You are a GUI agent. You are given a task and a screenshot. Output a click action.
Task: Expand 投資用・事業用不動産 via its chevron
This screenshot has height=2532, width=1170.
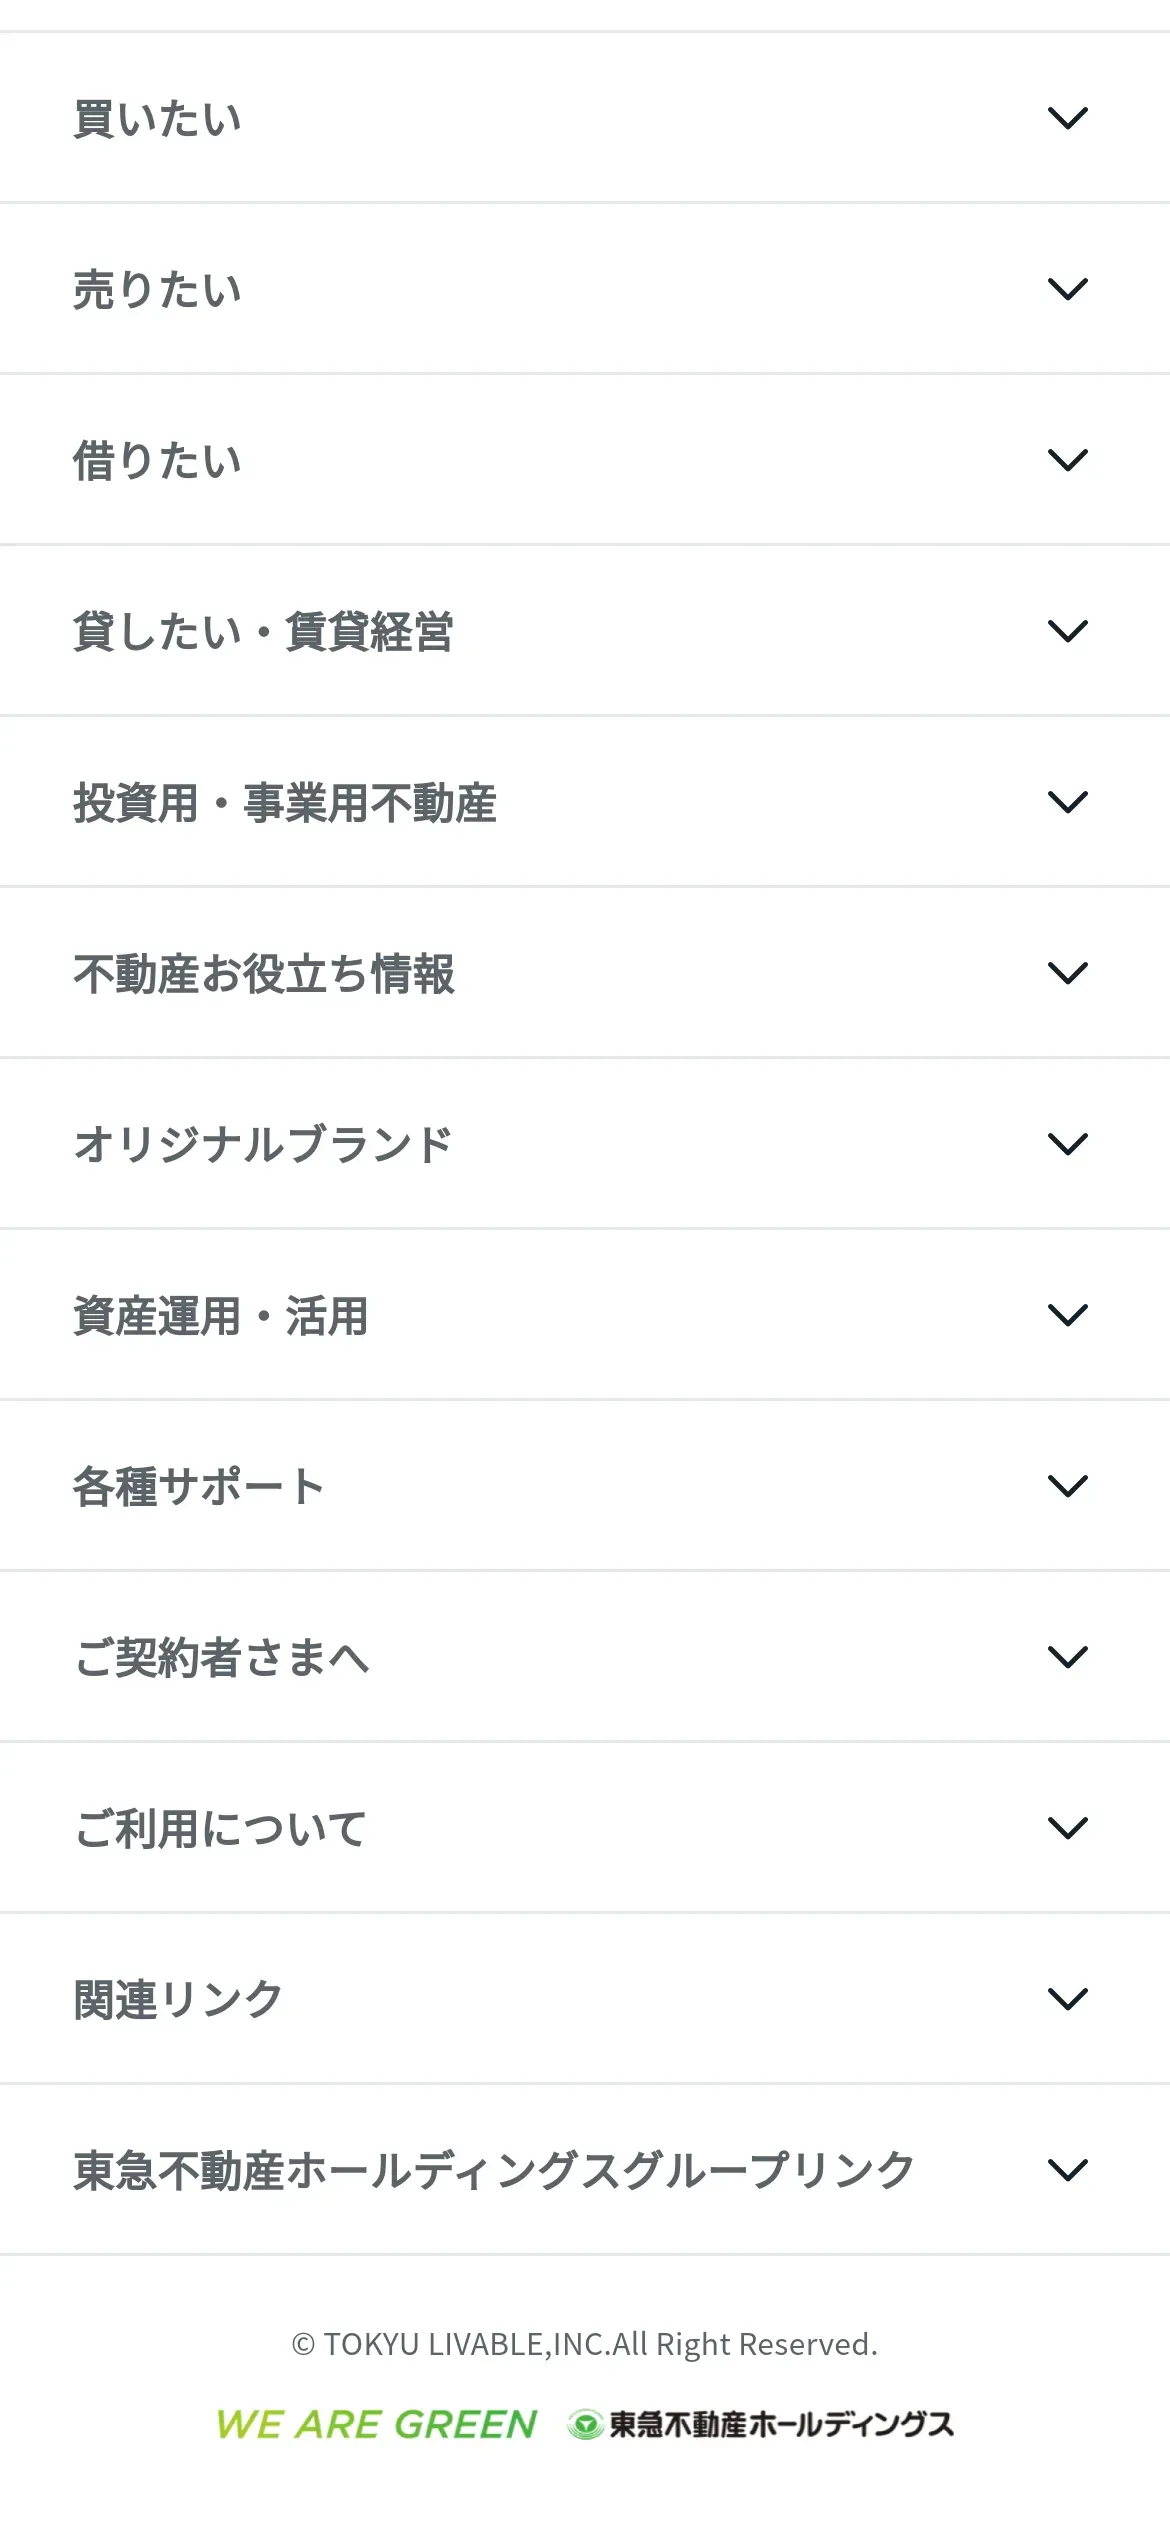[x=1067, y=802]
